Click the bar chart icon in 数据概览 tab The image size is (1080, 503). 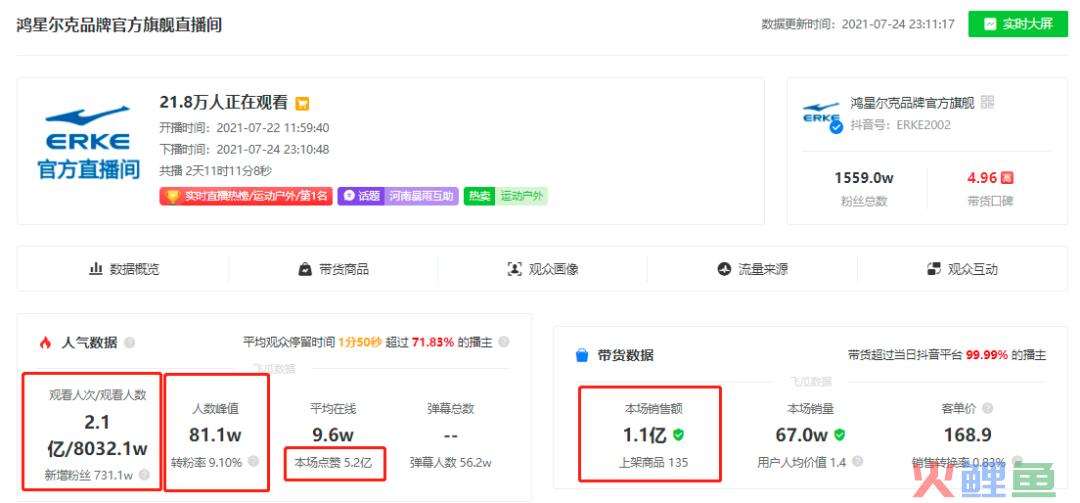pos(96,269)
